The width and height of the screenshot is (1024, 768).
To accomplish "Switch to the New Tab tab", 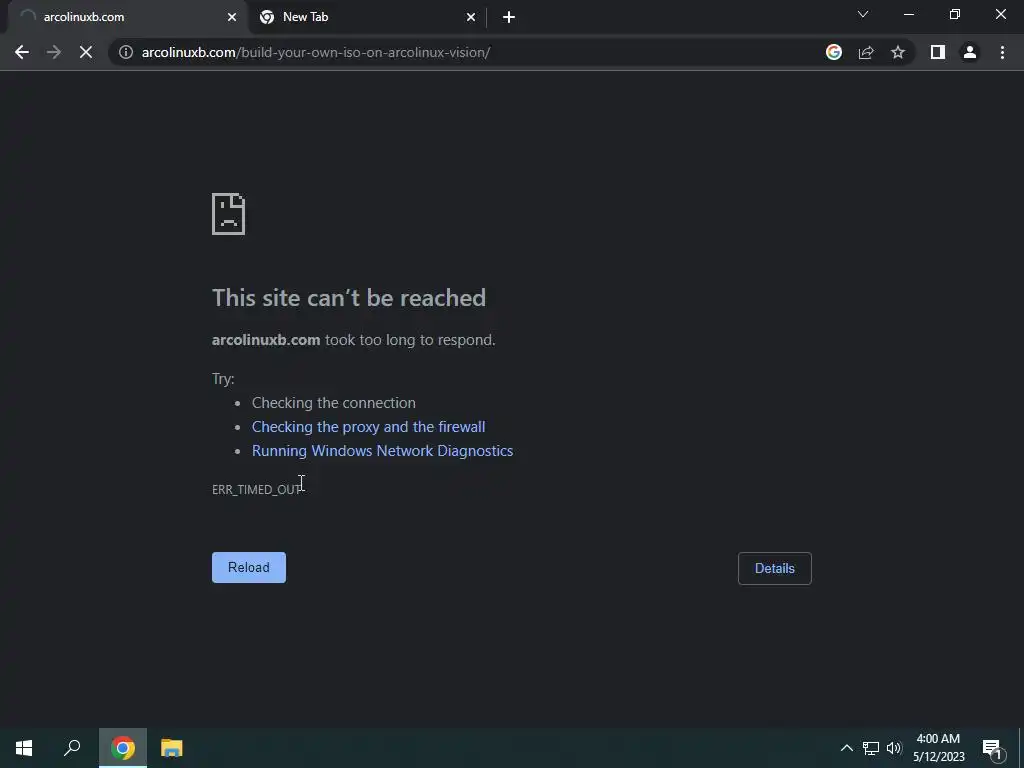I will click(x=368, y=17).
